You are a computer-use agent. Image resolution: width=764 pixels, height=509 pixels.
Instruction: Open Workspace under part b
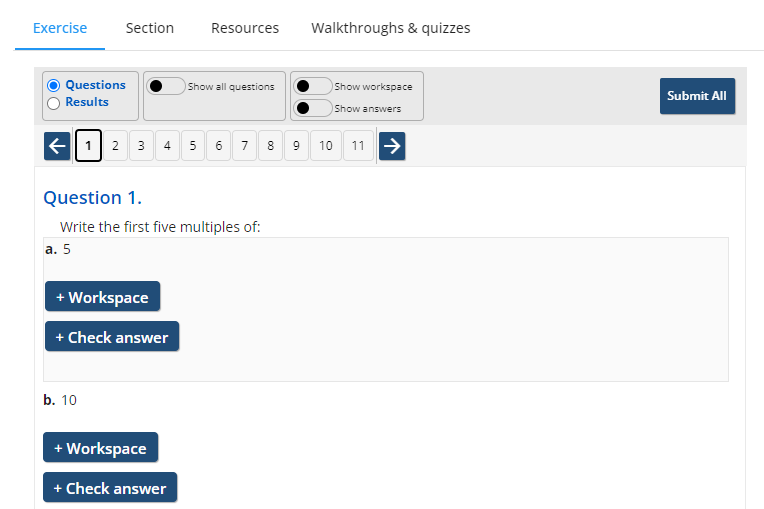coord(100,448)
